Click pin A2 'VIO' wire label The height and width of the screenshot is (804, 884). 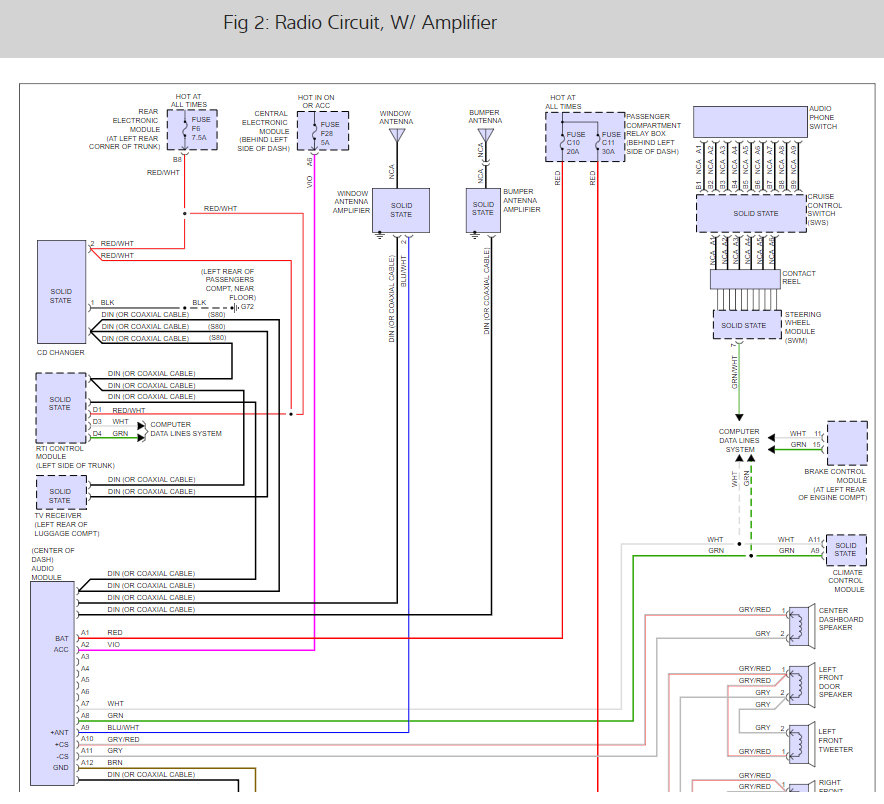(113, 644)
